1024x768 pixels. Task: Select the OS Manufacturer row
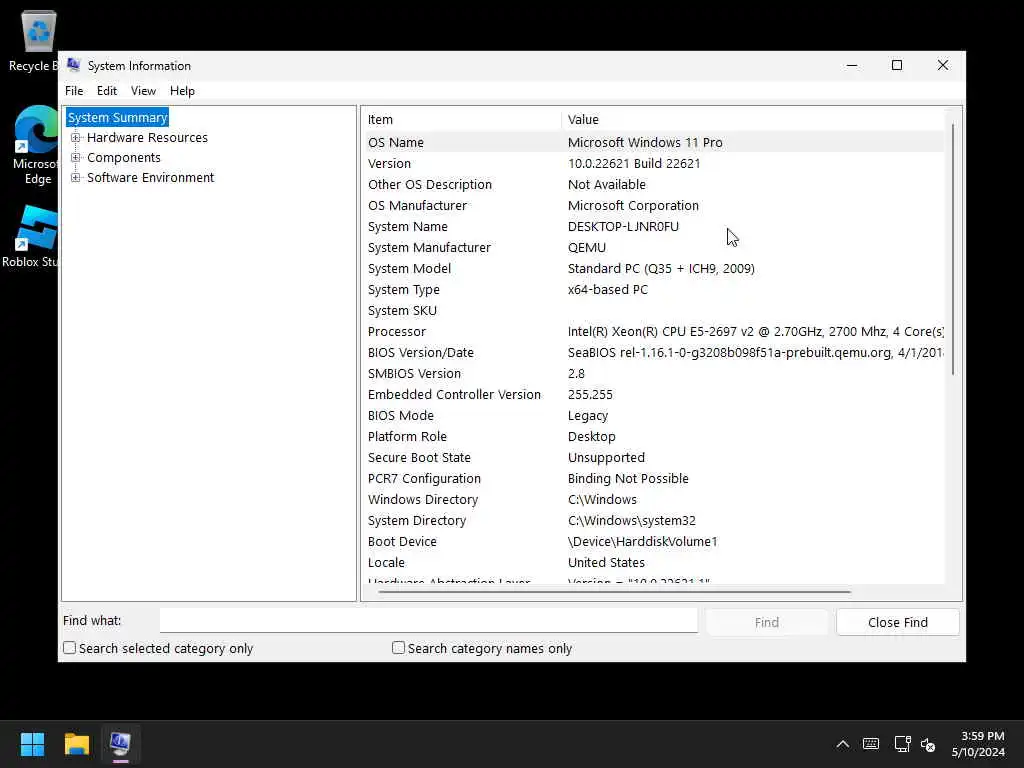click(x=653, y=205)
